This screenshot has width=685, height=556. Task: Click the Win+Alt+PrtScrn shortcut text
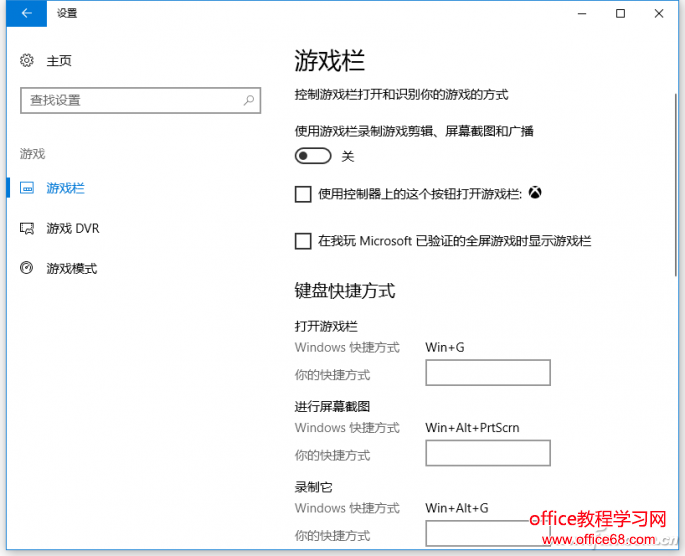(472, 428)
